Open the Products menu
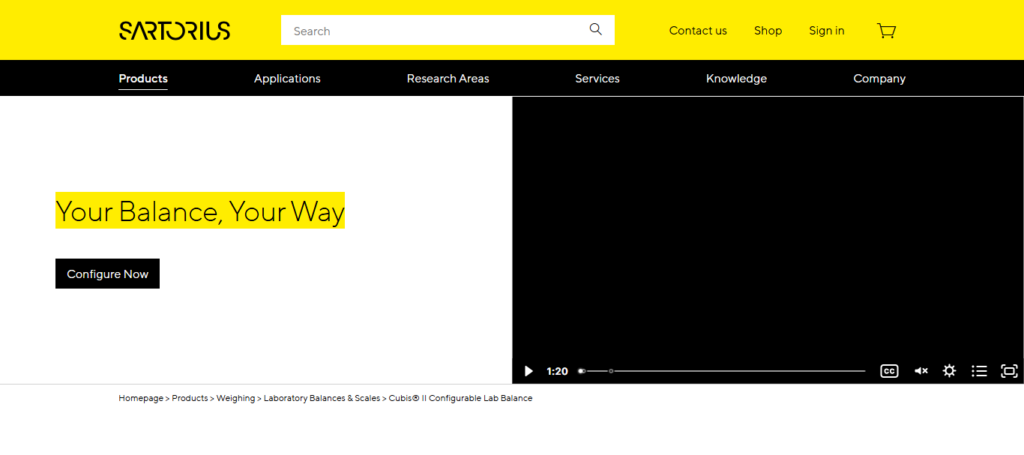 pyautogui.click(x=143, y=78)
